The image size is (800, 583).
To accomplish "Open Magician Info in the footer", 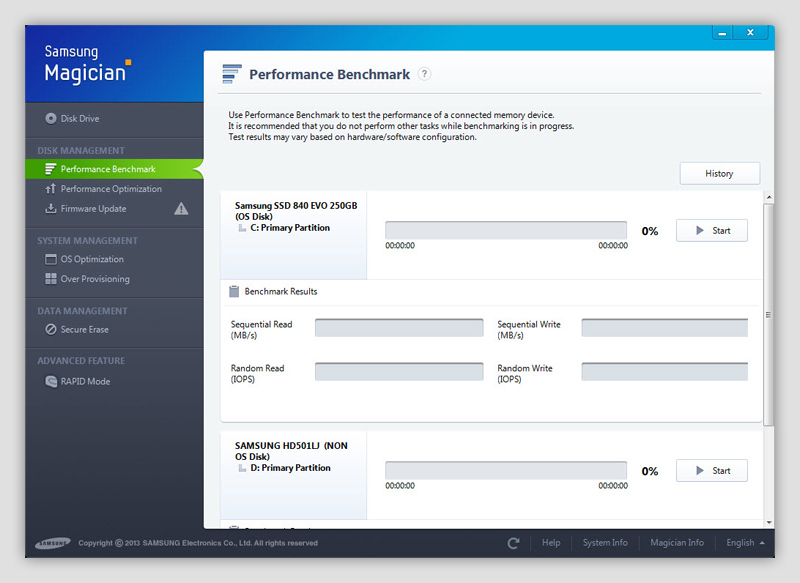I will (677, 543).
